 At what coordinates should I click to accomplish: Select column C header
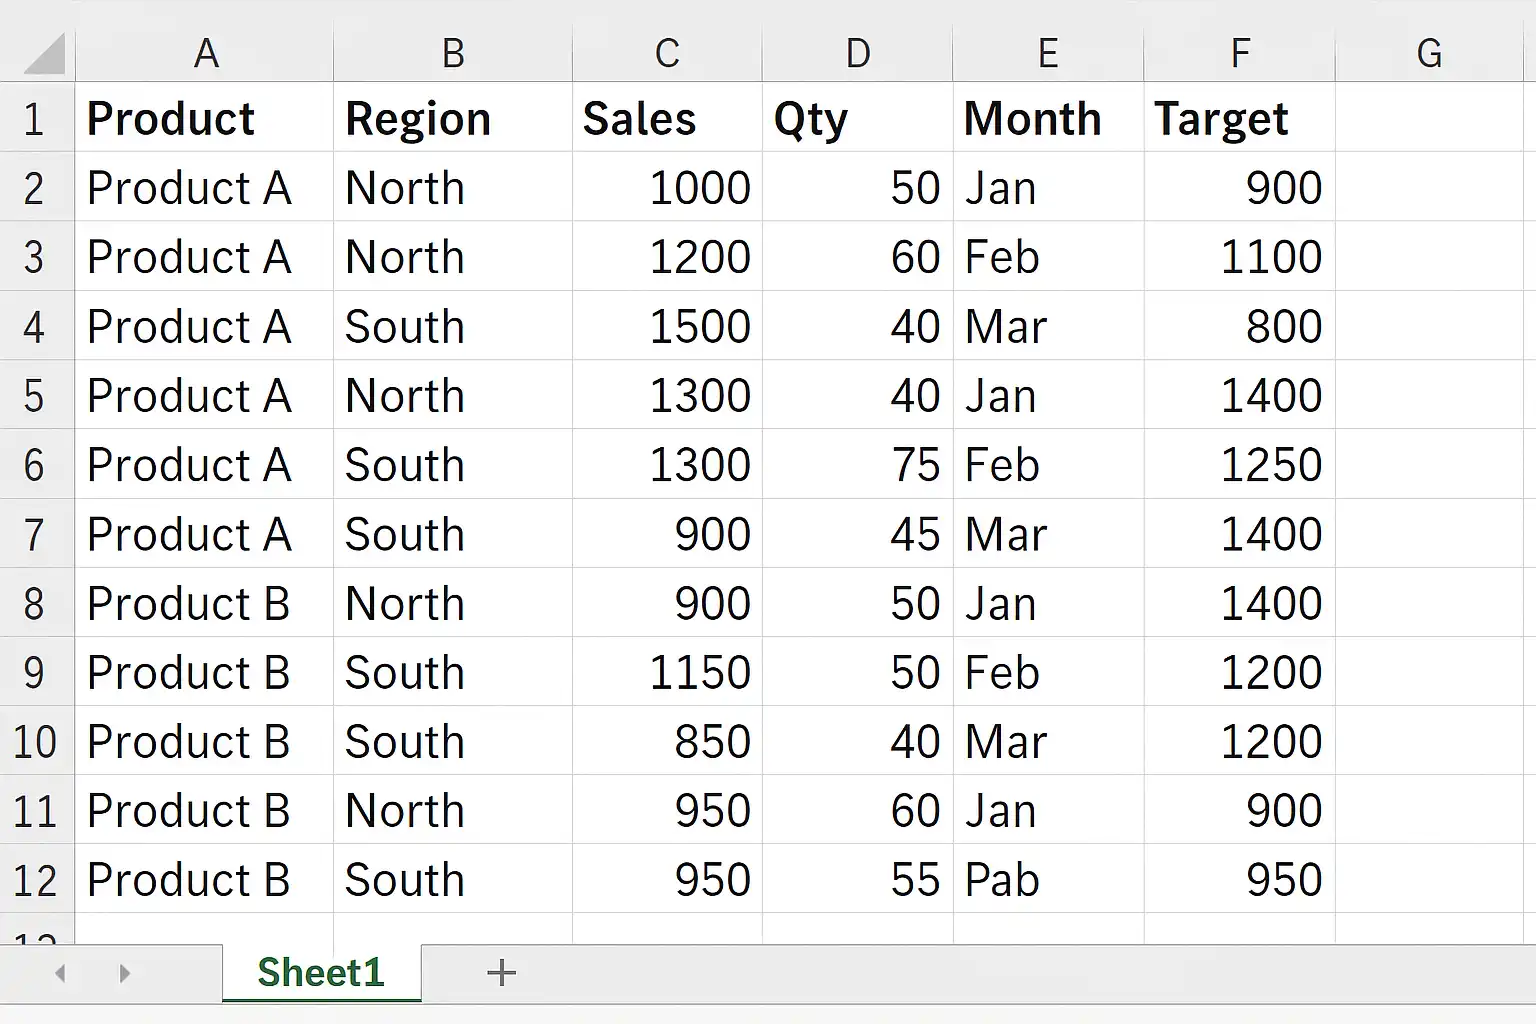[667, 54]
